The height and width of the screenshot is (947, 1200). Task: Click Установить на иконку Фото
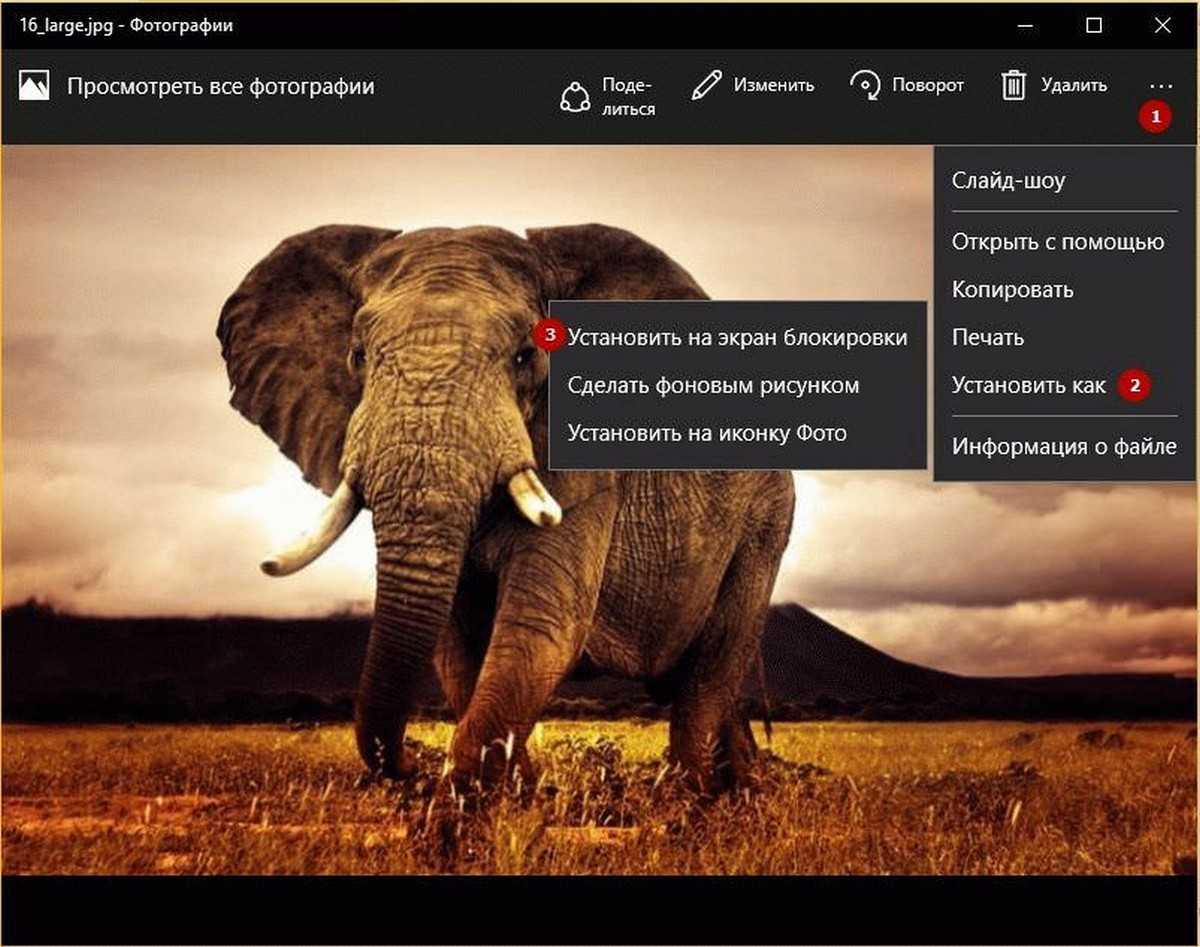707,433
